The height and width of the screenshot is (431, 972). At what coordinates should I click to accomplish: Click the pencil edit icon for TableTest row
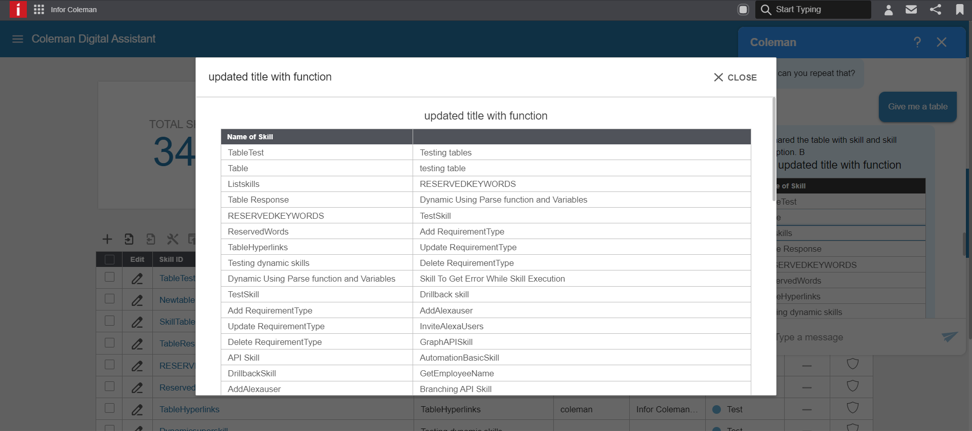(x=137, y=278)
